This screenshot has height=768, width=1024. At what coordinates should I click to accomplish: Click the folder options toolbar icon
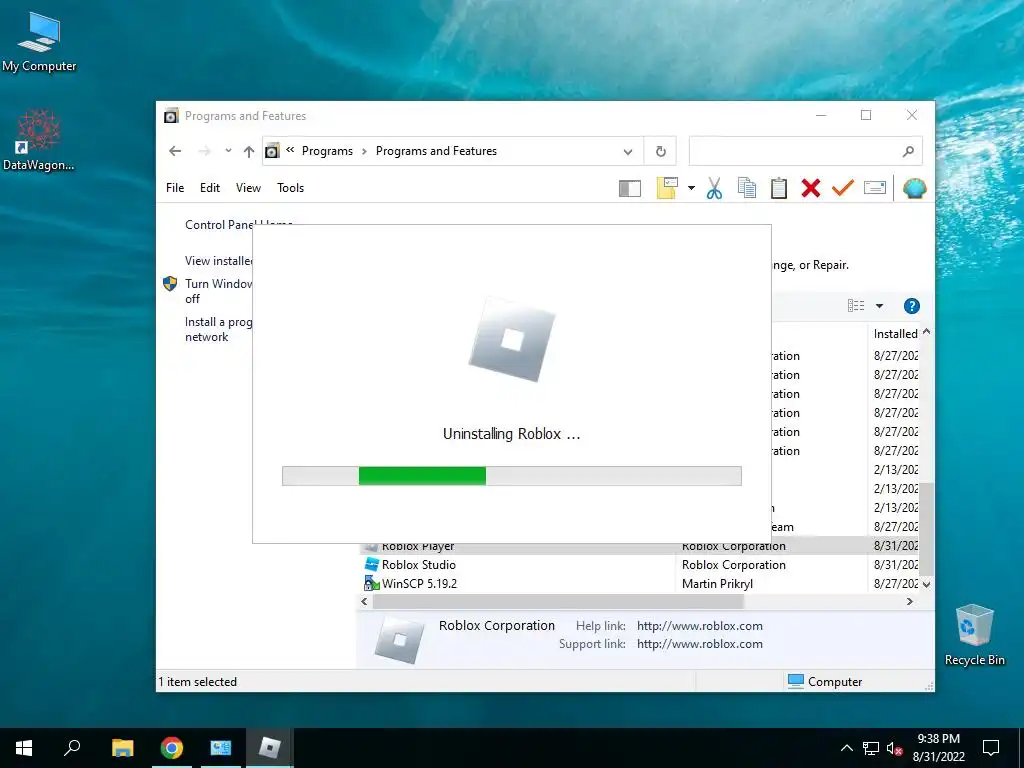[667, 188]
